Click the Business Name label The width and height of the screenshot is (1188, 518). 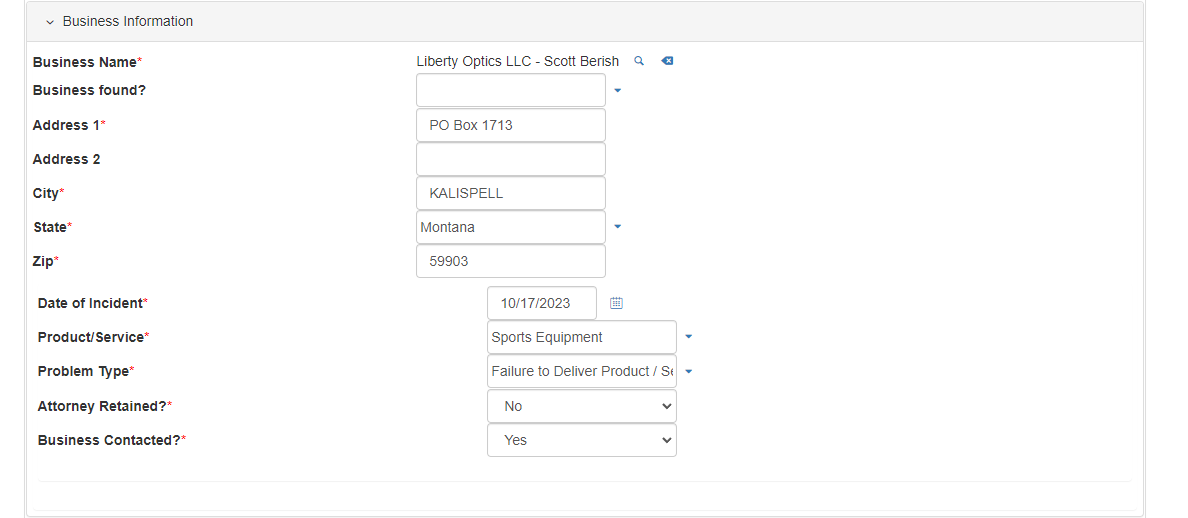coord(87,62)
